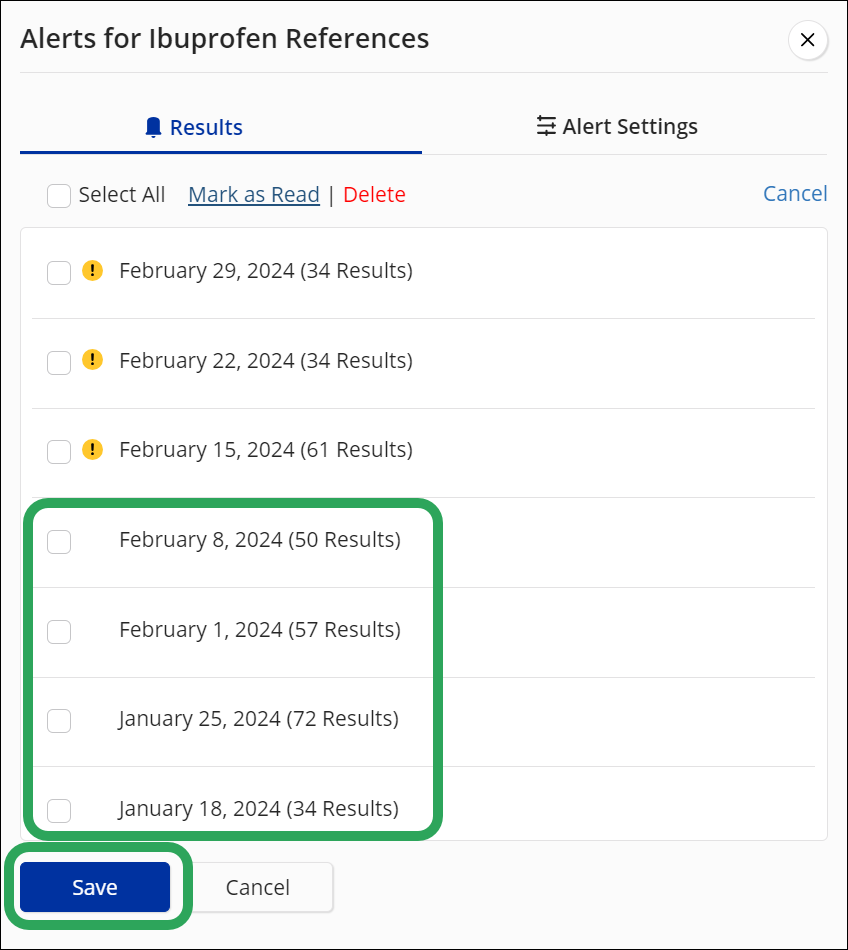Click unread warning icon for February 22
Screen dimensions: 848x950
(x=93, y=360)
